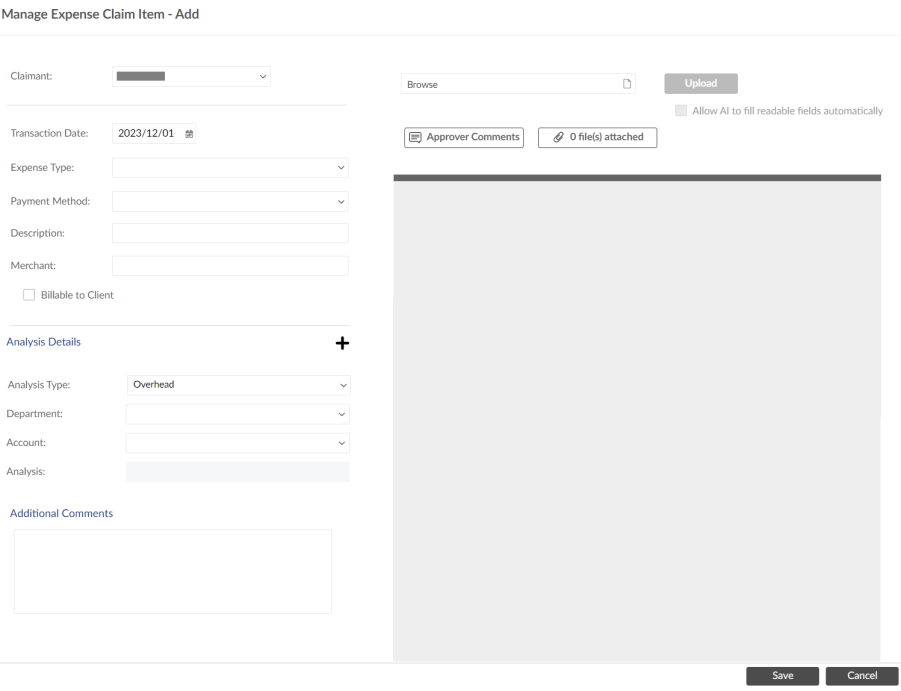Click into the Merchant input field

point(230,265)
